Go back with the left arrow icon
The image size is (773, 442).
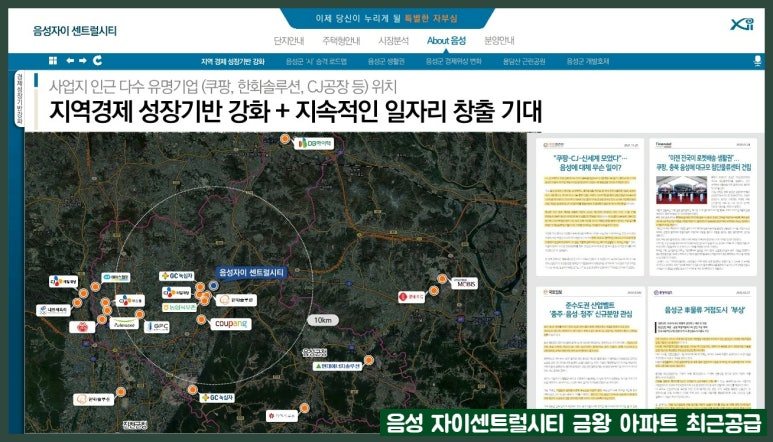pyautogui.click(x=70, y=61)
